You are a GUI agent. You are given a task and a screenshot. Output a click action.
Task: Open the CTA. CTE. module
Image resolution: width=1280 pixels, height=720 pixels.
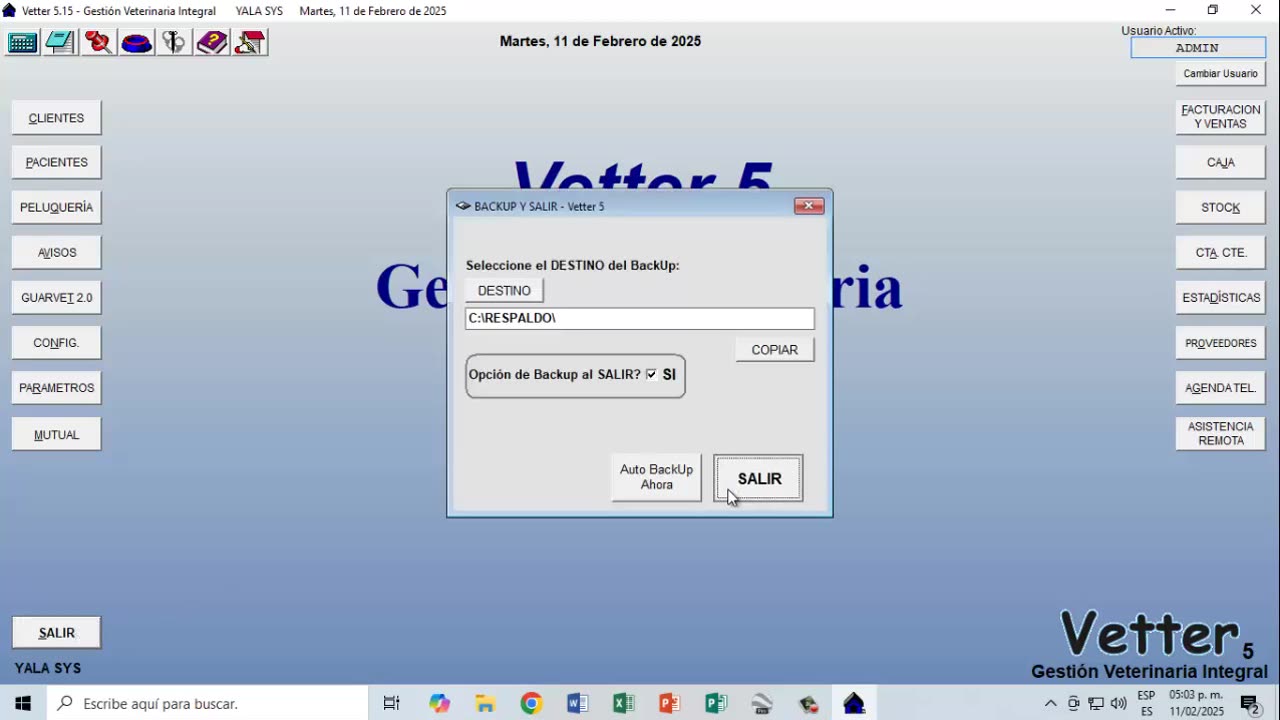1221,253
